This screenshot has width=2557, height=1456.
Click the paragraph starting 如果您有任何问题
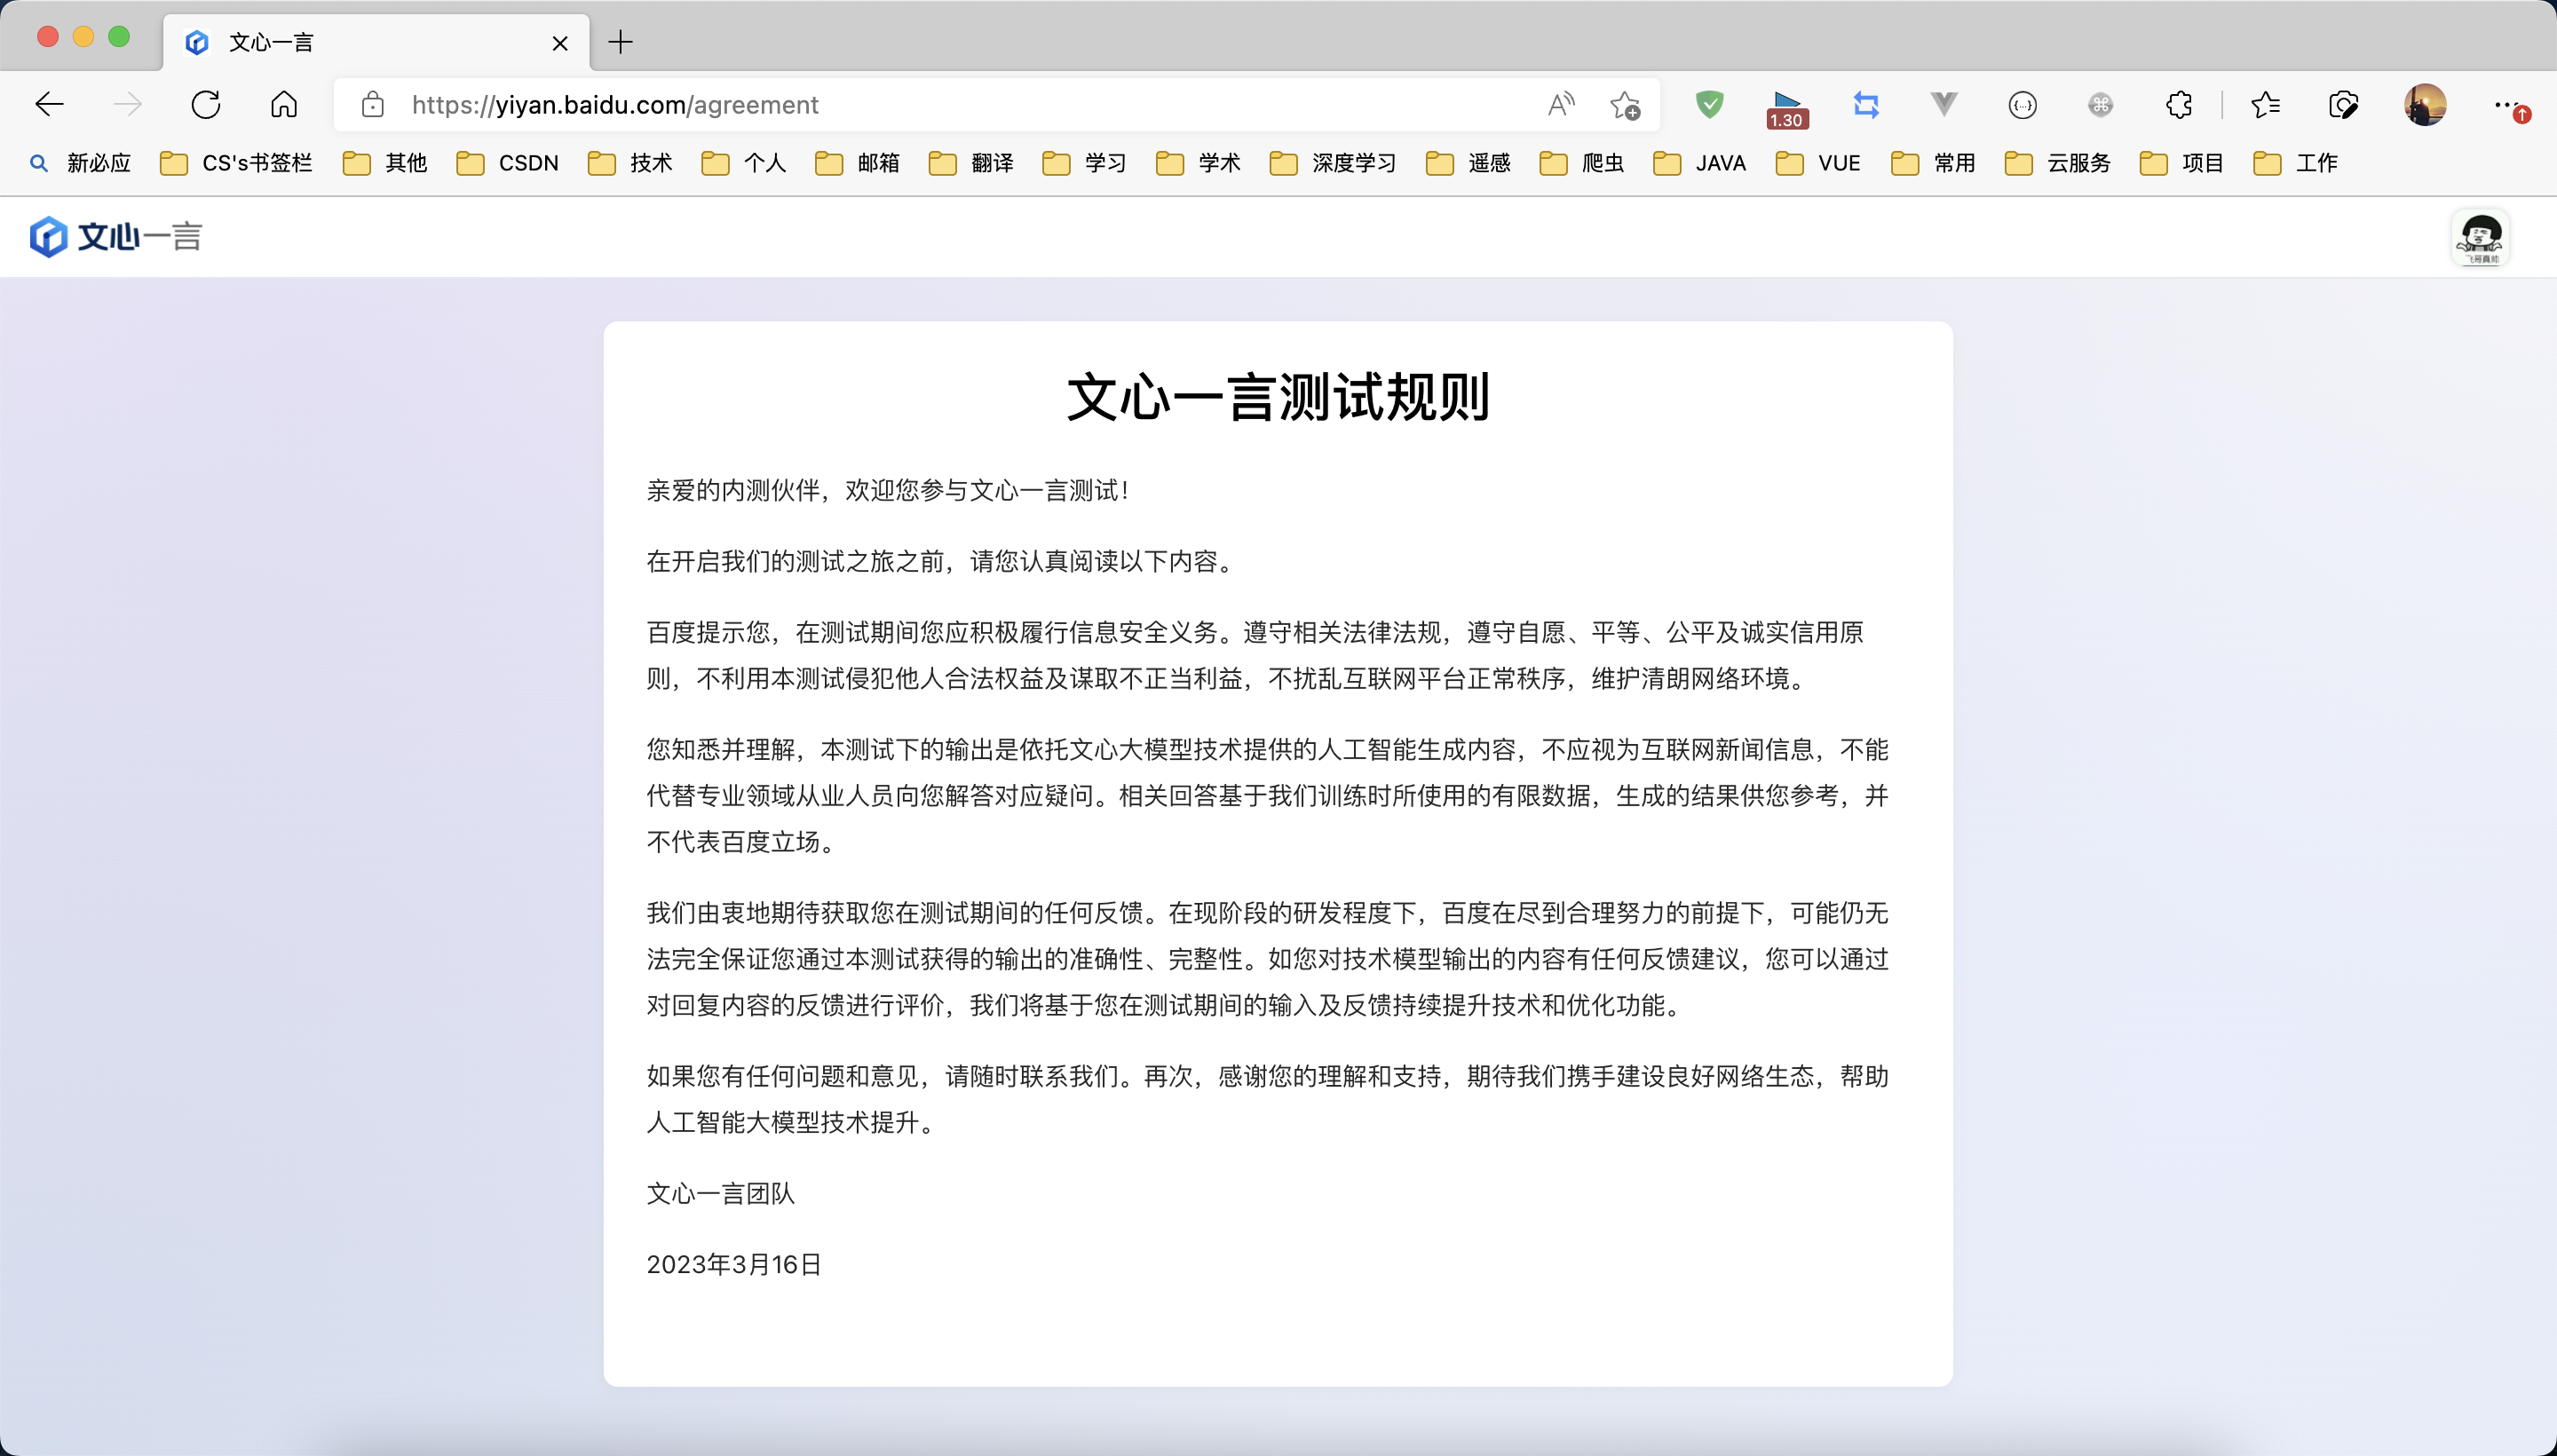pos(1268,1099)
